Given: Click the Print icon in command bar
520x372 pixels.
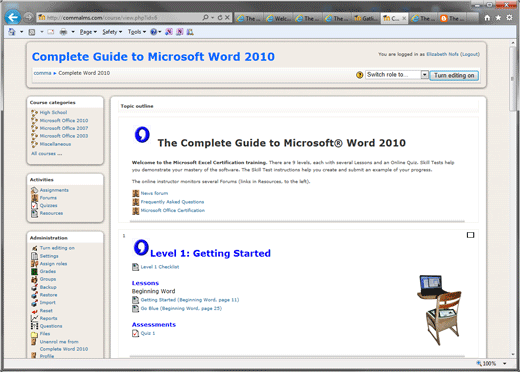Looking at the screenshot, I should (x=63, y=32).
